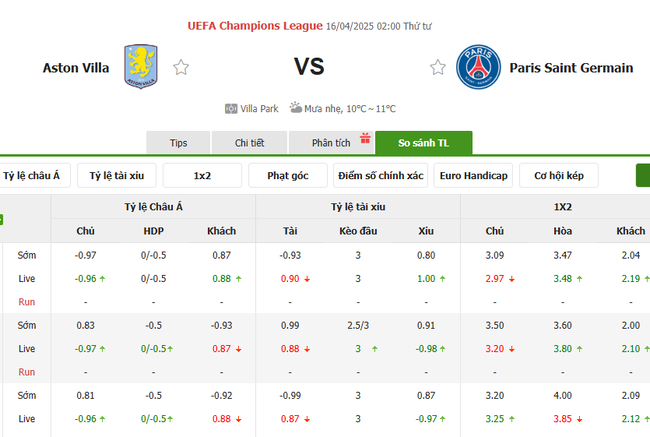Click the Villa Park stadium icon
Screen dimensions: 650x437
(x=231, y=108)
